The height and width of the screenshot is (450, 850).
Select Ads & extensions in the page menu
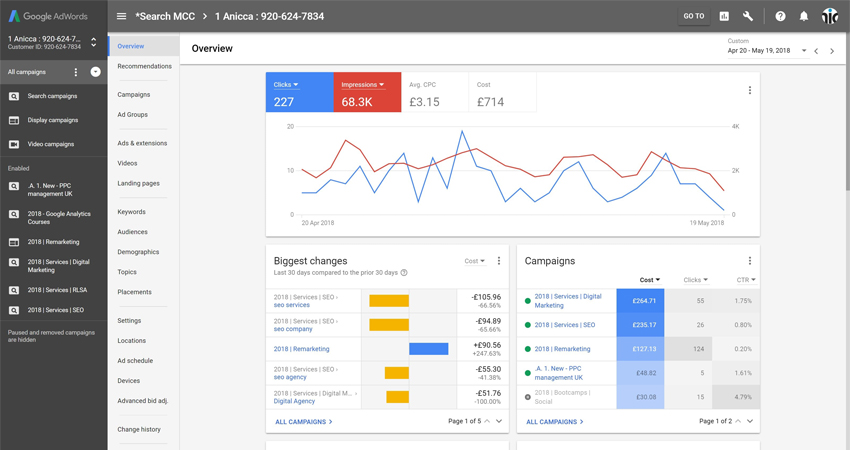pyautogui.click(x=142, y=143)
